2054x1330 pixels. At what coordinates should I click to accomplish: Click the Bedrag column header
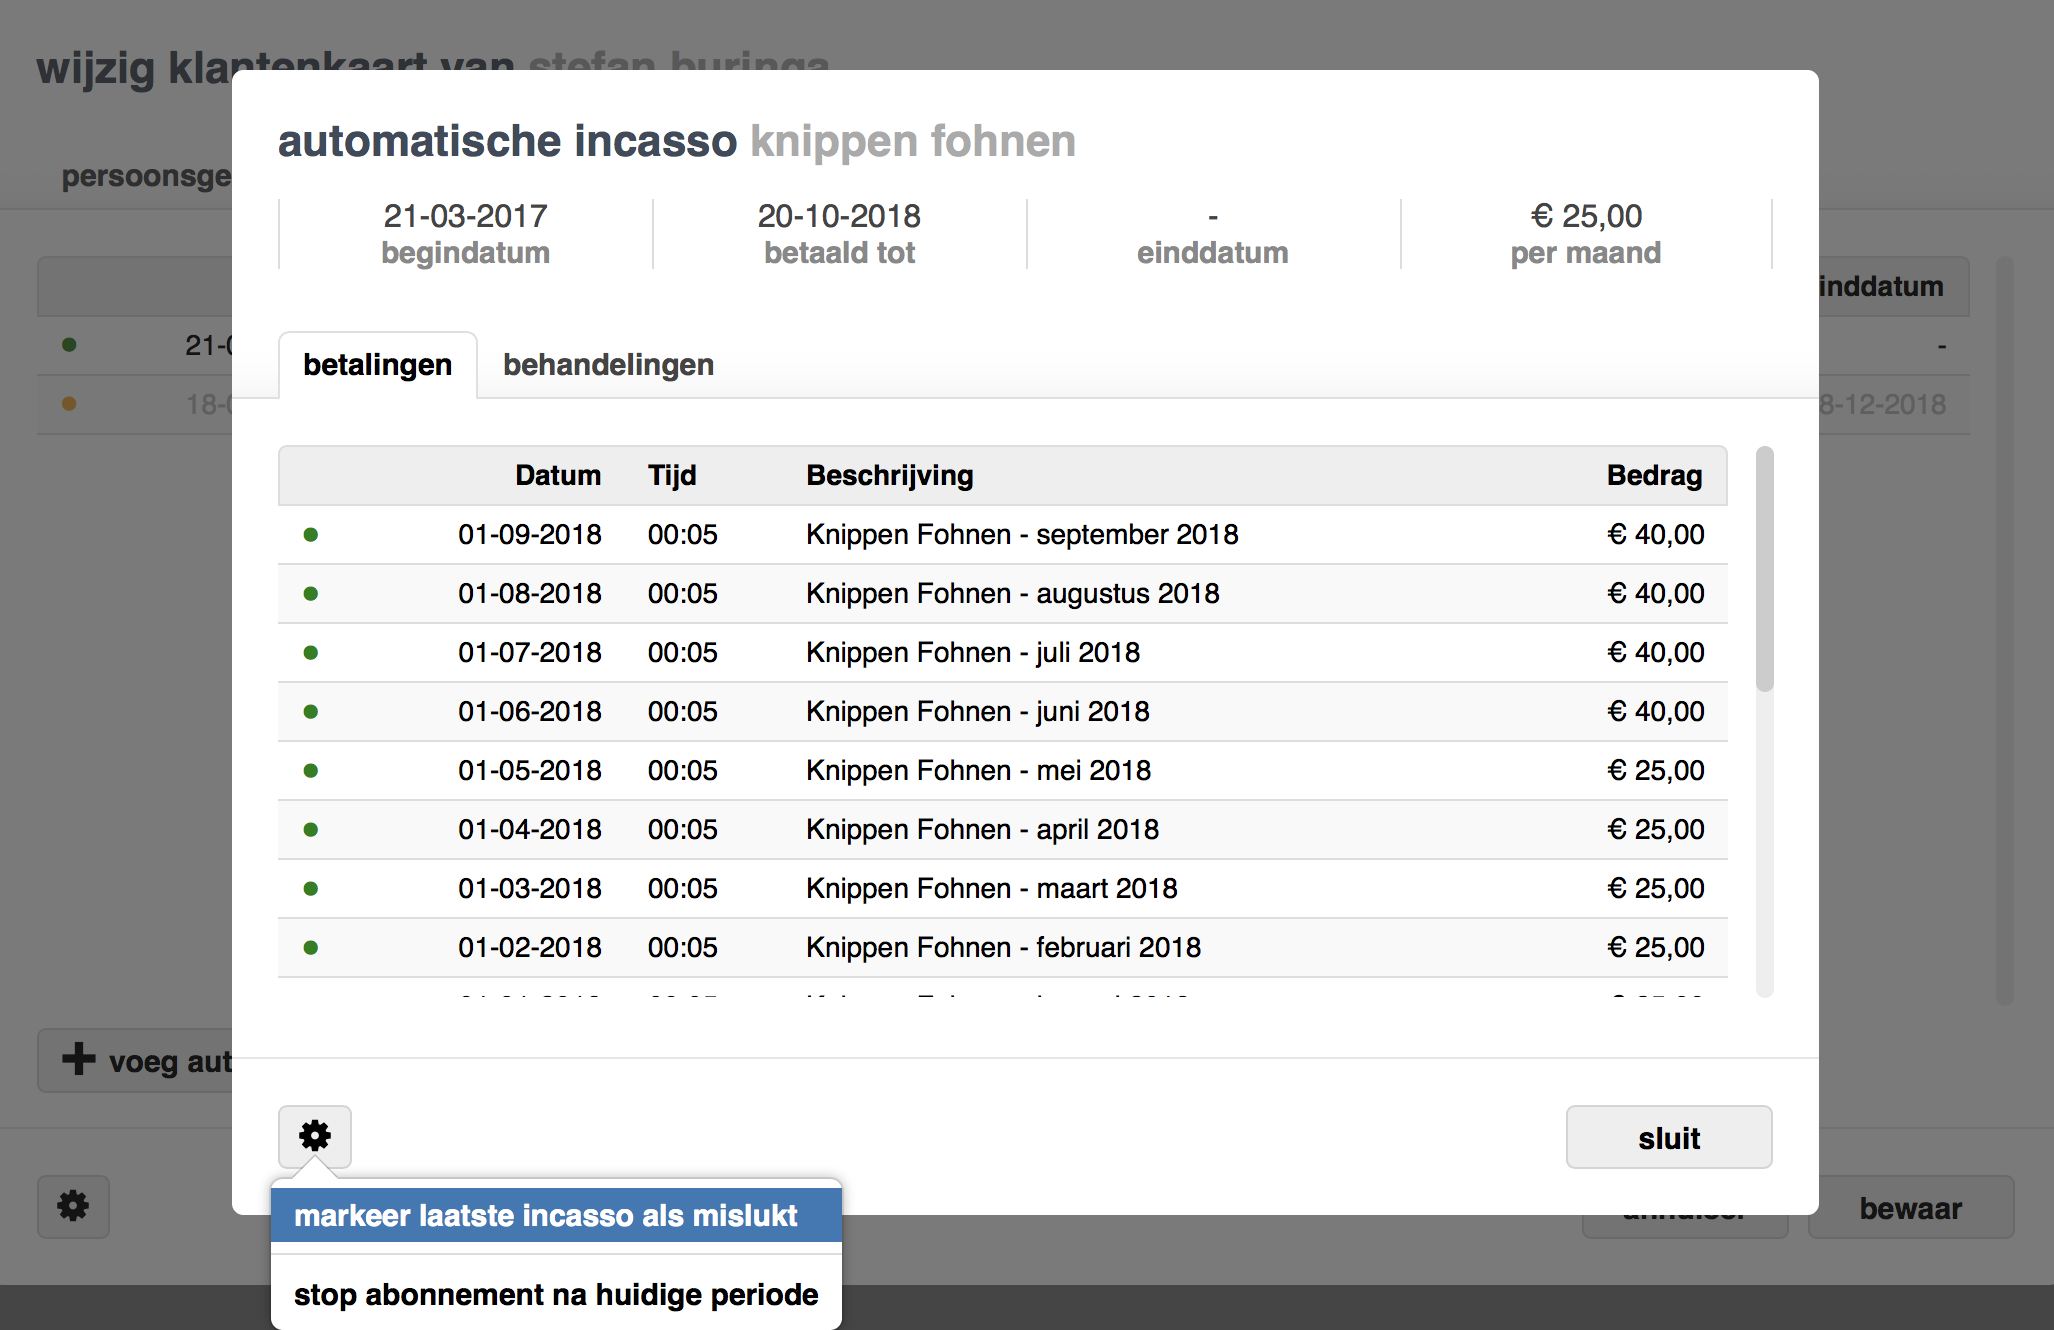[x=1655, y=475]
